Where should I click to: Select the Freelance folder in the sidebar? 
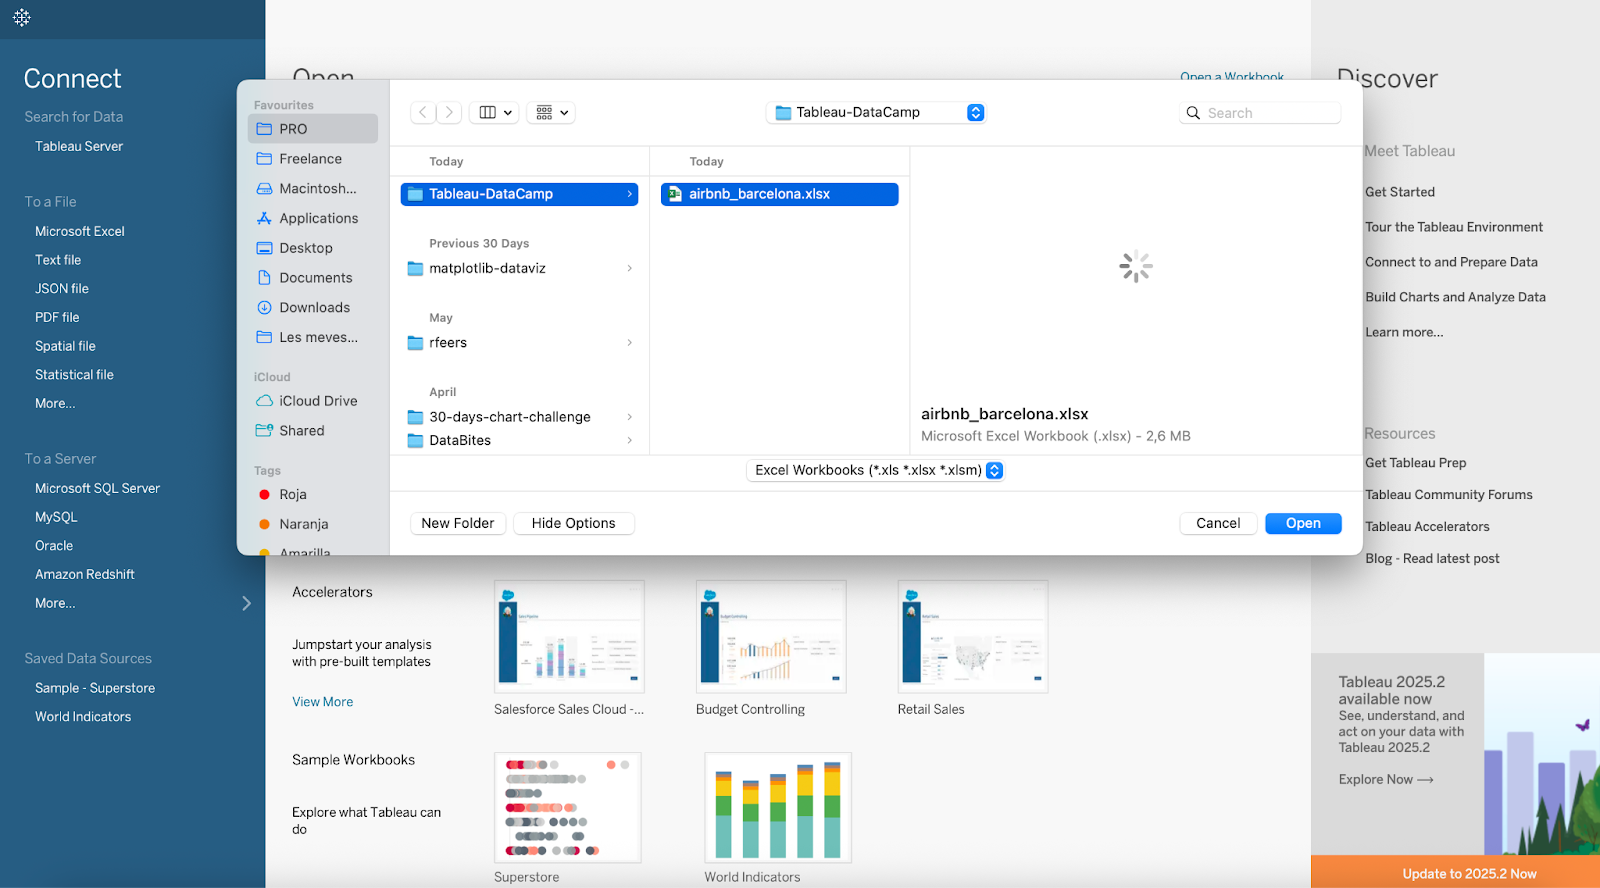point(313,159)
